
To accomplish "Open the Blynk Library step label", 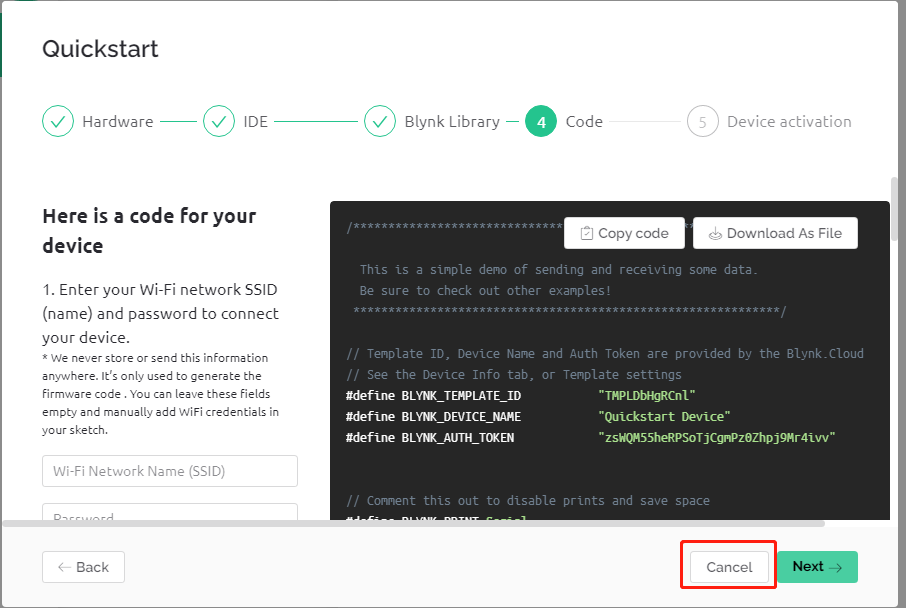I will [452, 121].
